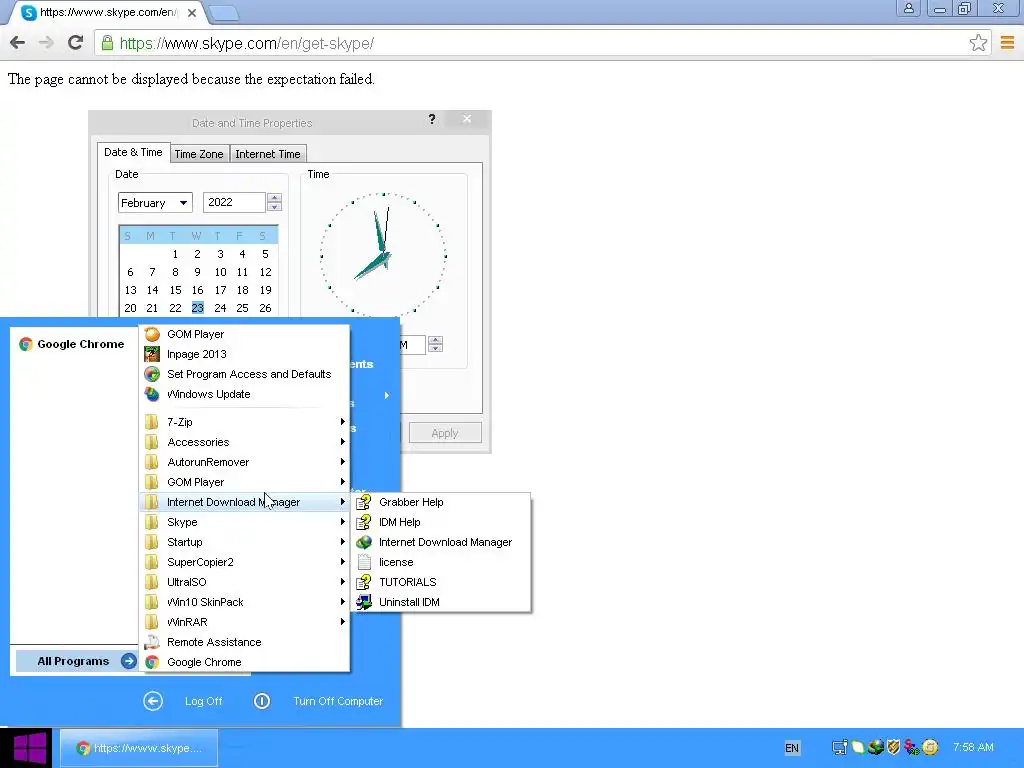The image size is (1024, 768).
Task: Click the address bar URL
Action: click(x=247, y=44)
